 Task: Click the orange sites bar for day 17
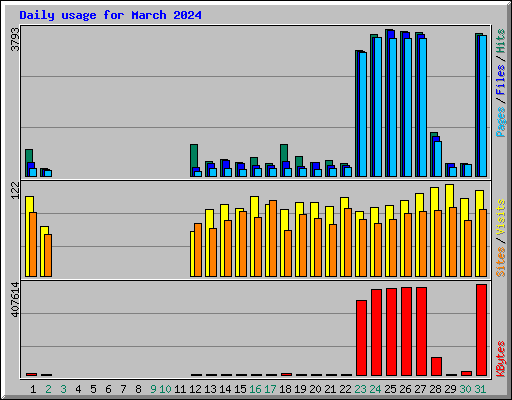[x=273, y=239]
